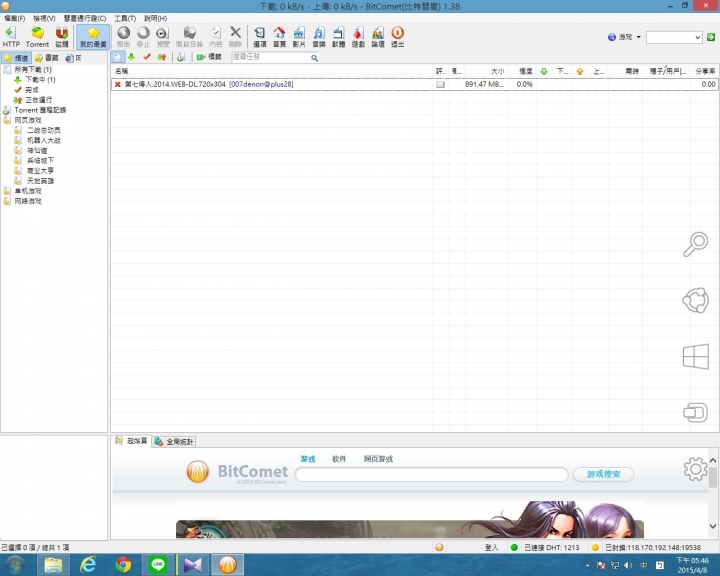The image size is (720, 576).
Task: Open the top-right search combo box
Action: pyautogui.click(x=674, y=37)
